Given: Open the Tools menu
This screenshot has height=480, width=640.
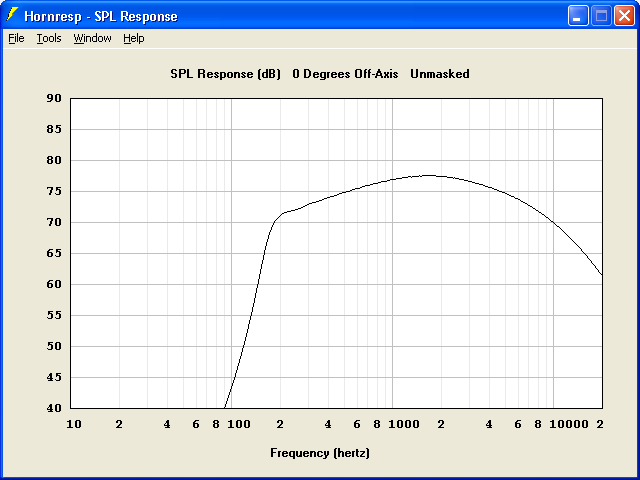Looking at the screenshot, I should [x=49, y=38].
